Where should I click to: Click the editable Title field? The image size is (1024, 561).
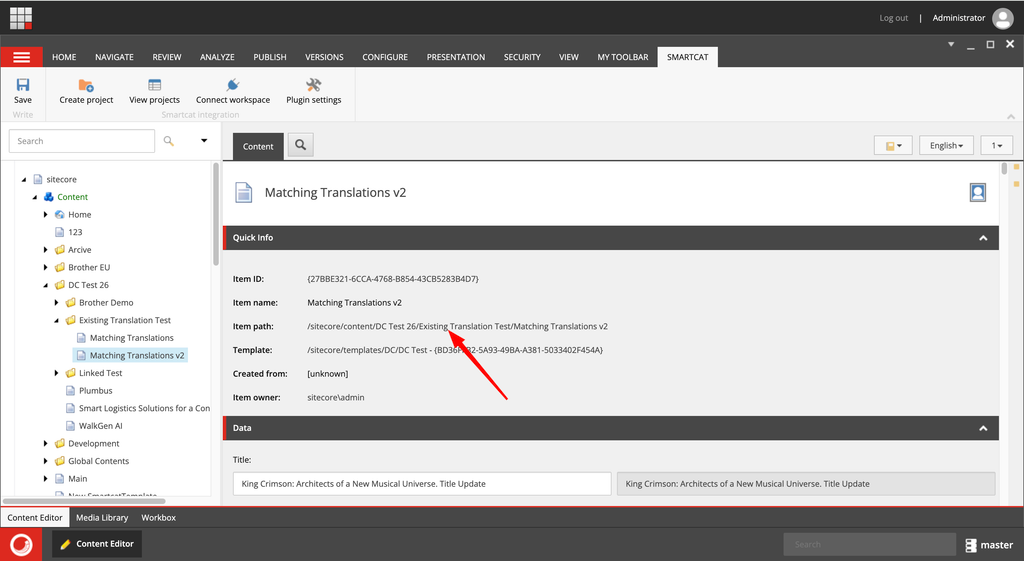pyautogui.click(x=422, y=484)
